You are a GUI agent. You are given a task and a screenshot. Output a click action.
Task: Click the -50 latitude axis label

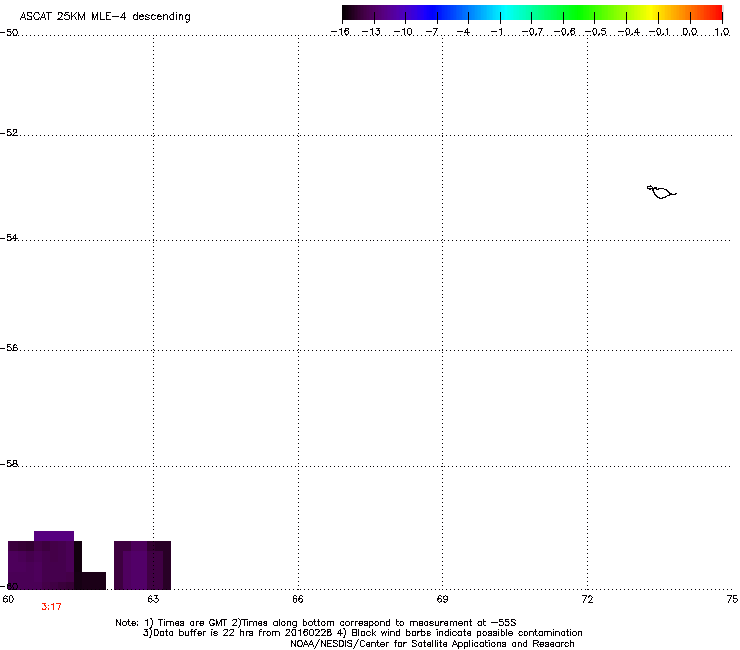point(9,33)
